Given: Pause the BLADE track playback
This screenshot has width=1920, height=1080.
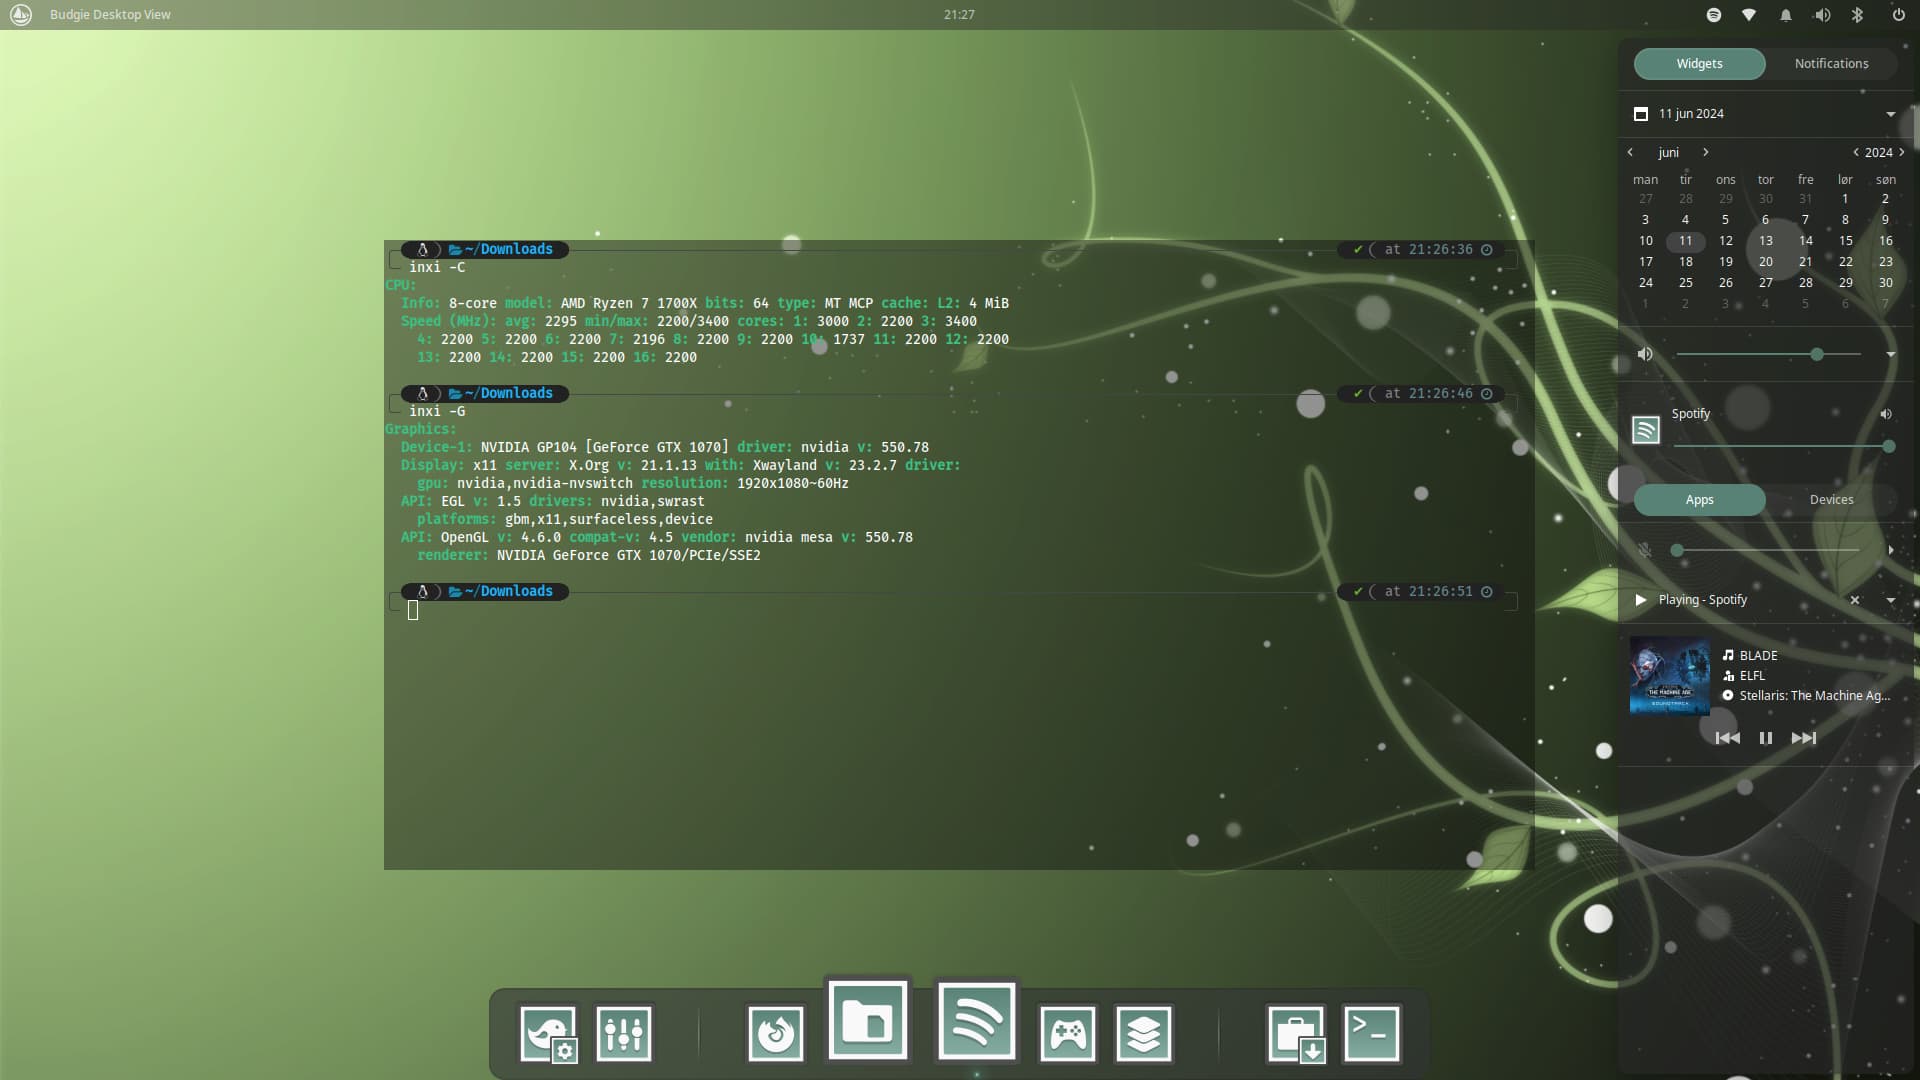Looking at the screenshot, I should tap(1766, 738).
